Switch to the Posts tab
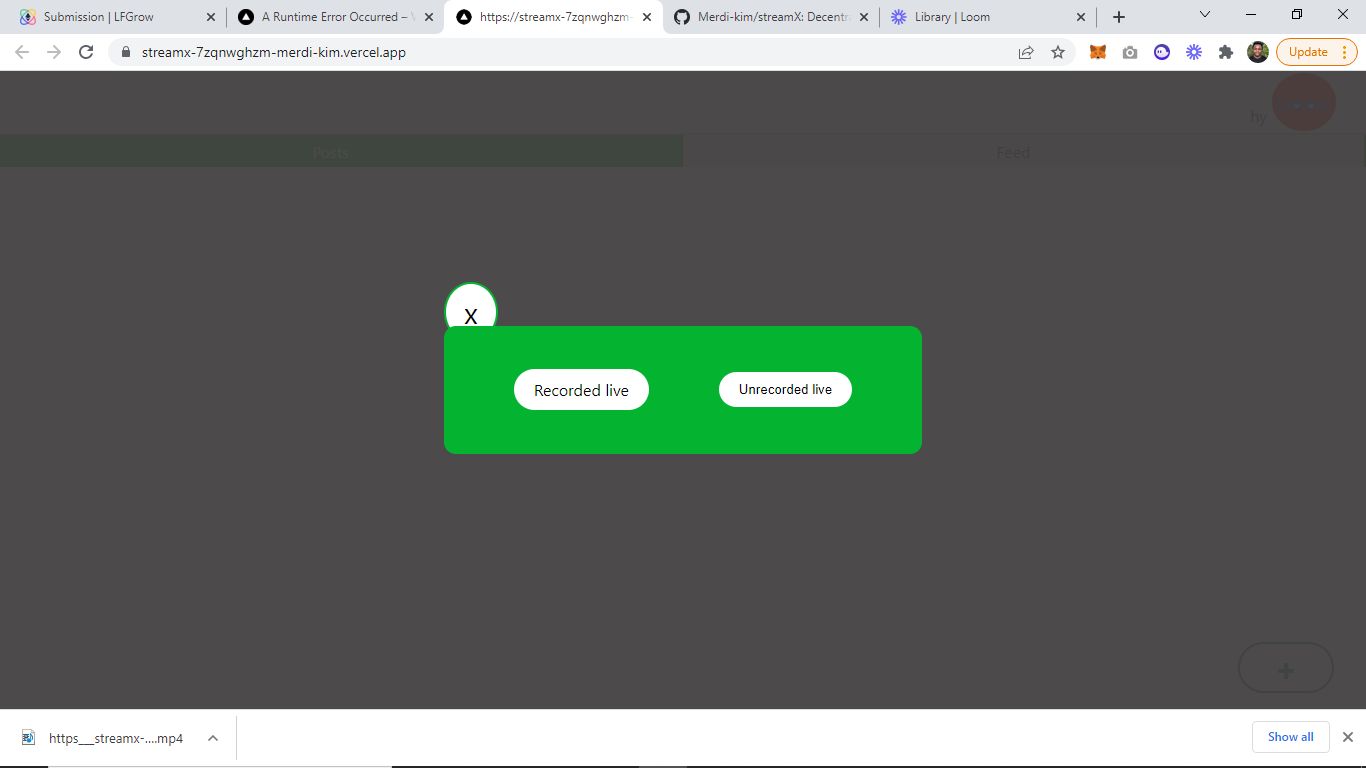Image resolution: width=1366 pixels, height=768 pixels. click(341, 152)
